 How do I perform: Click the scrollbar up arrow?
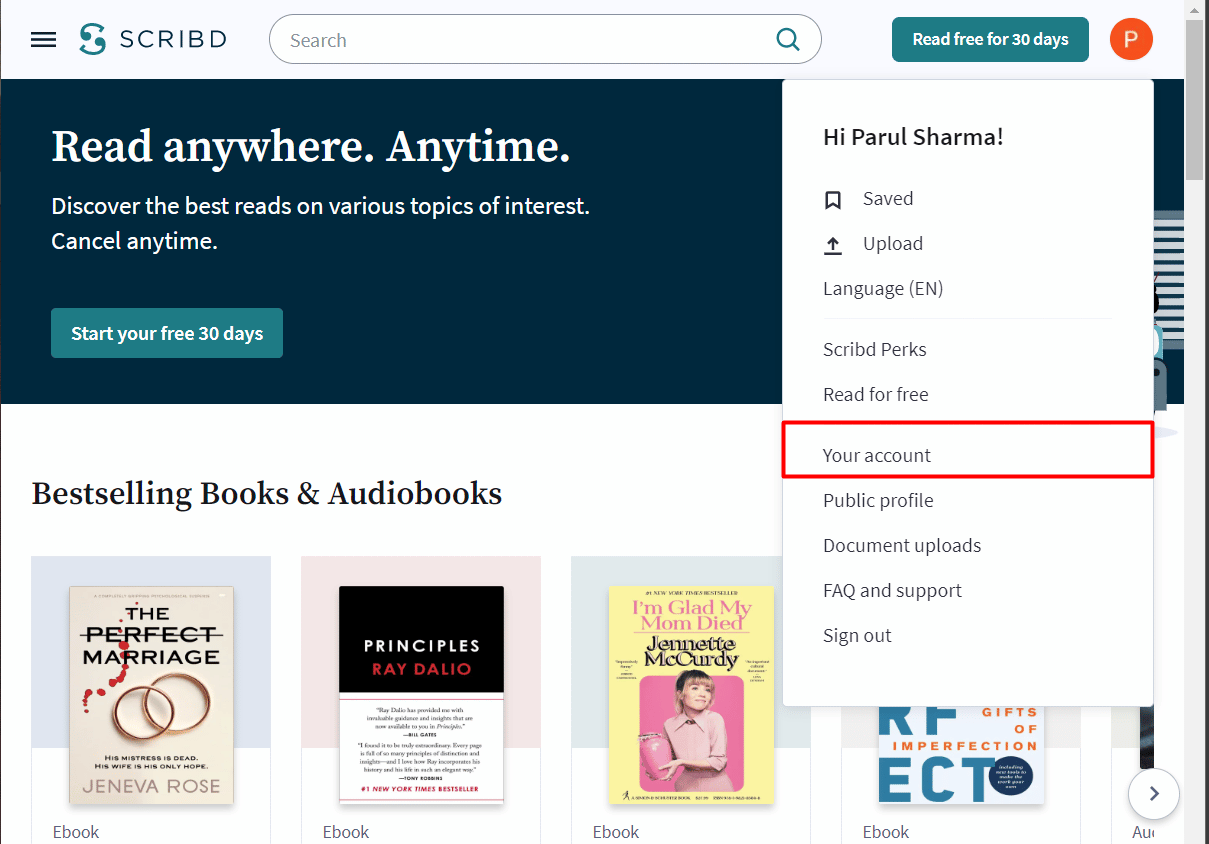click(1196, 11)
